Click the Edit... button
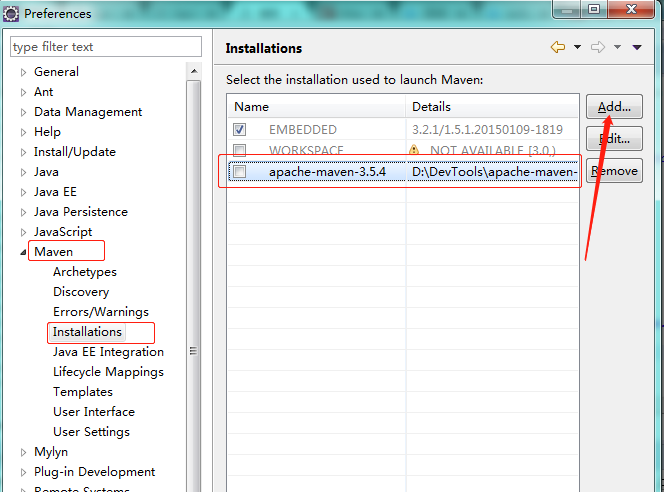Viewport: 664px width, 492px height. tap(614, 138)
